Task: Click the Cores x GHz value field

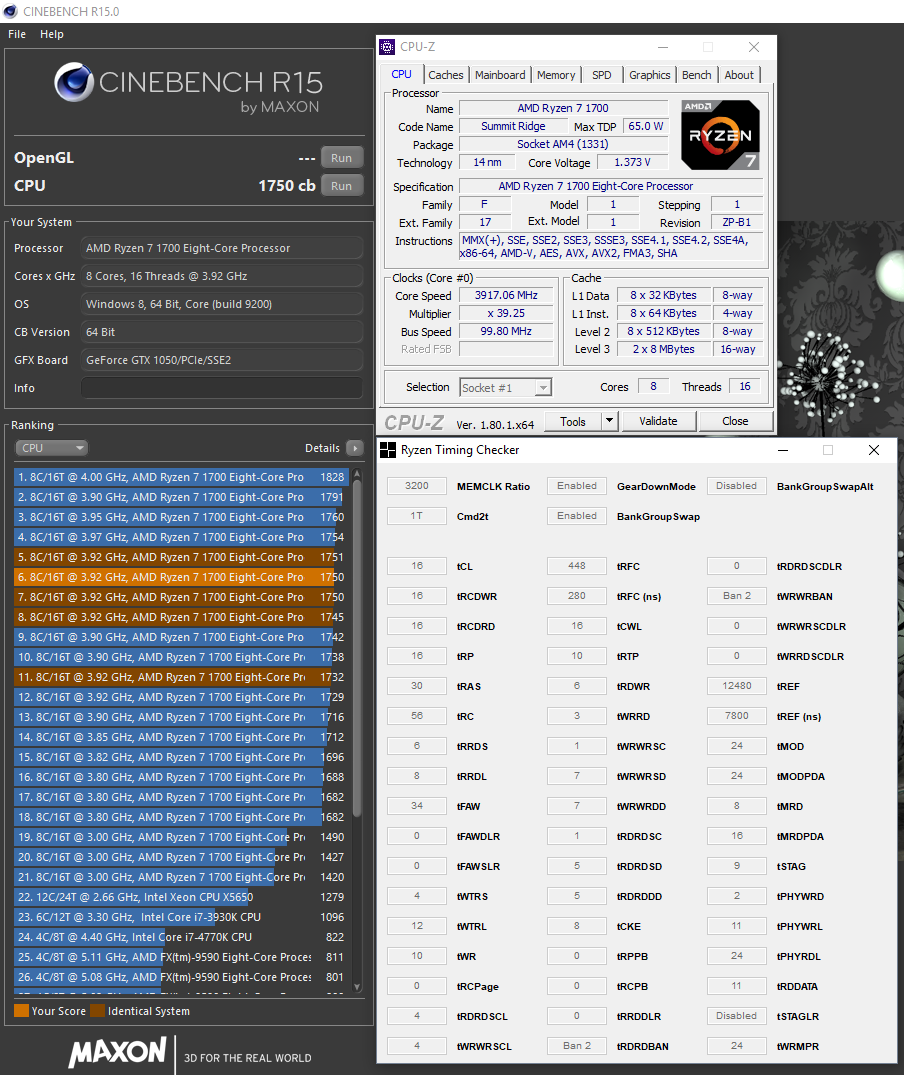Action: [221, 276]
